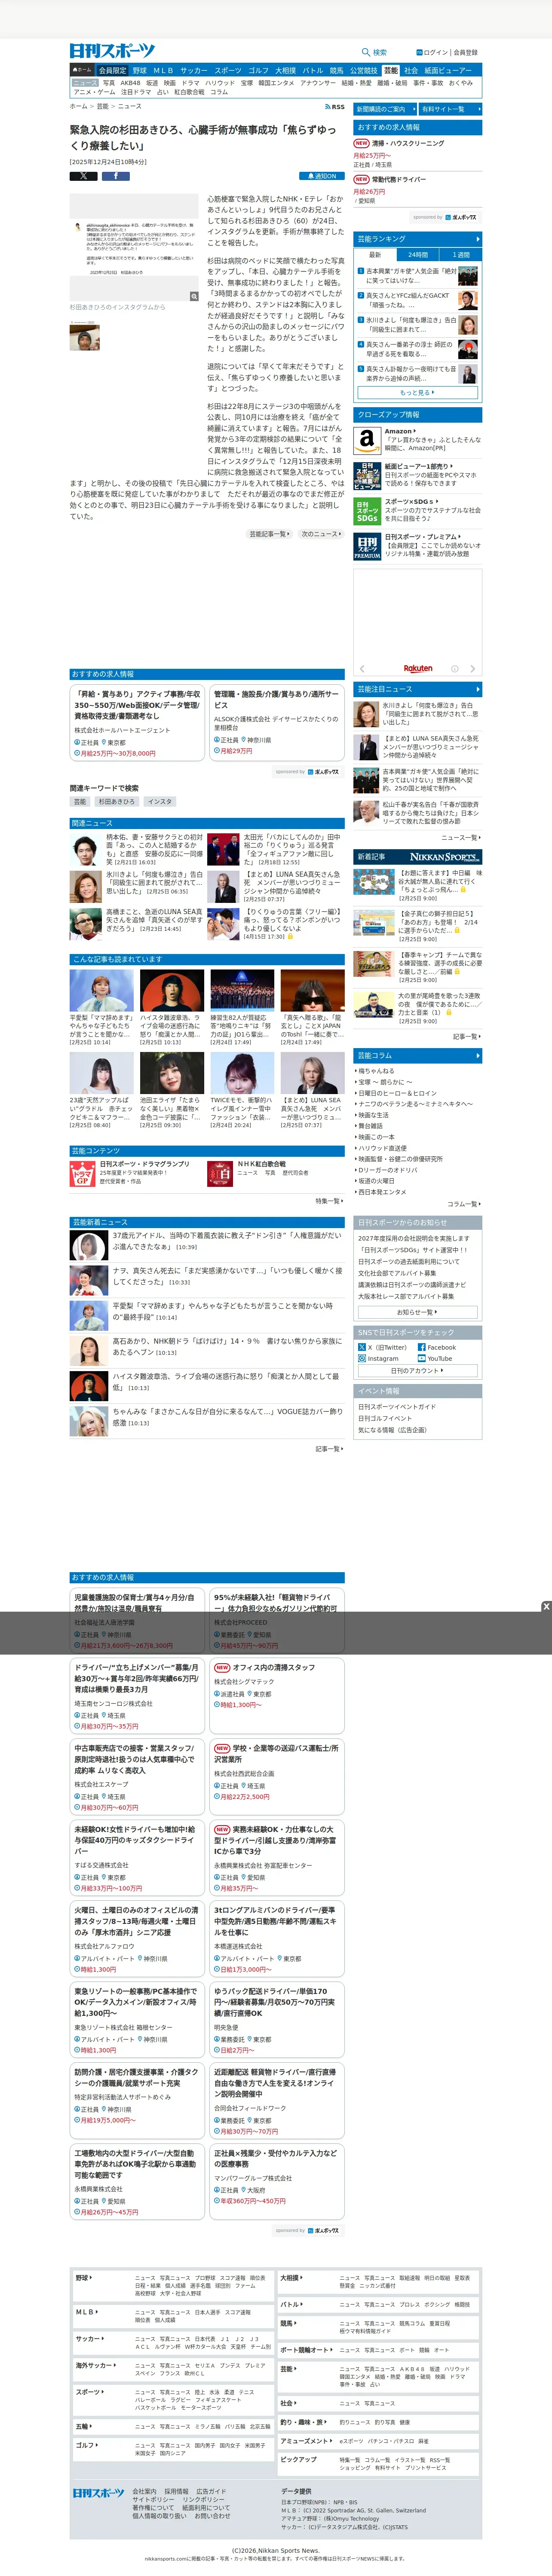This screenshot has width=552, height=2576.
Task: Open お知らせ一覧 button
Action: pyautogui.click(x=417, y=1312)
